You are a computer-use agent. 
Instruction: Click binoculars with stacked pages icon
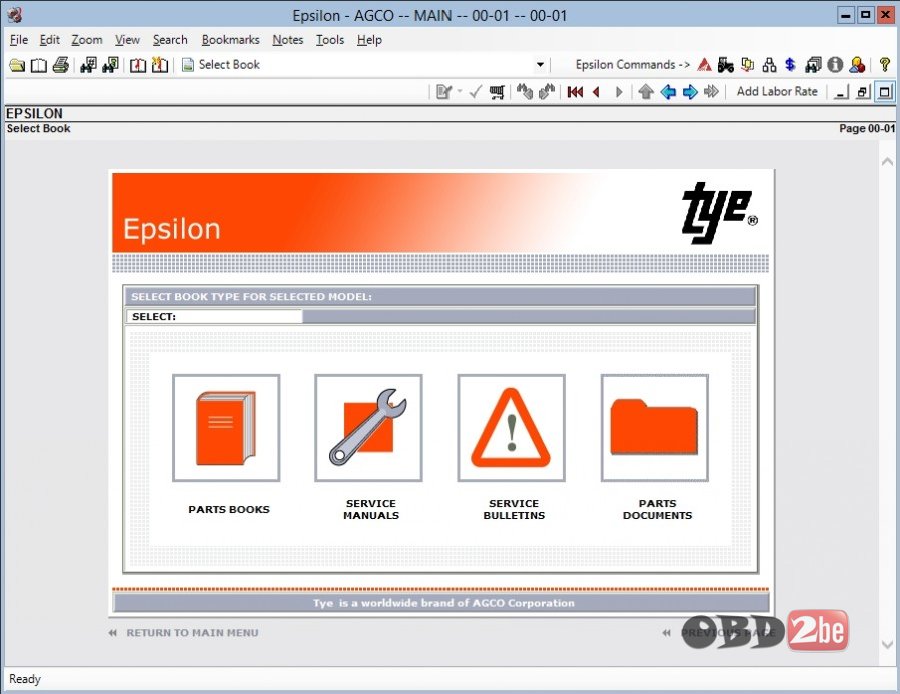[813, 65]
